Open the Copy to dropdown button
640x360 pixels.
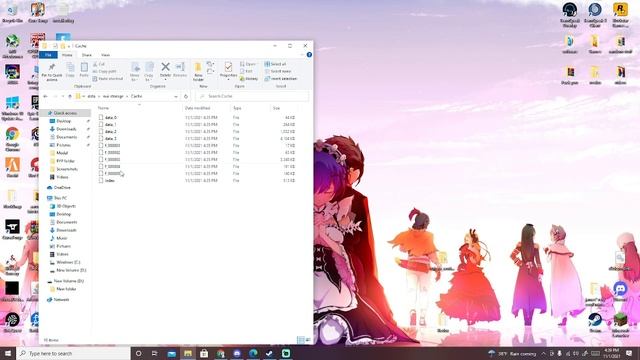tap(149, 71)
